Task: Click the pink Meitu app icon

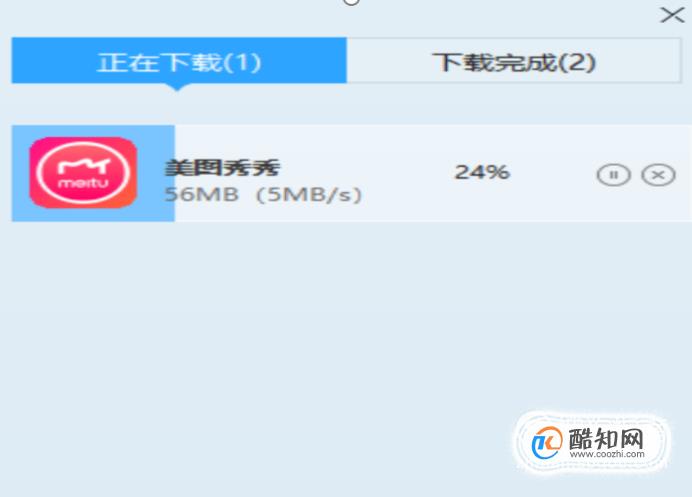Action: coord(83,172)
